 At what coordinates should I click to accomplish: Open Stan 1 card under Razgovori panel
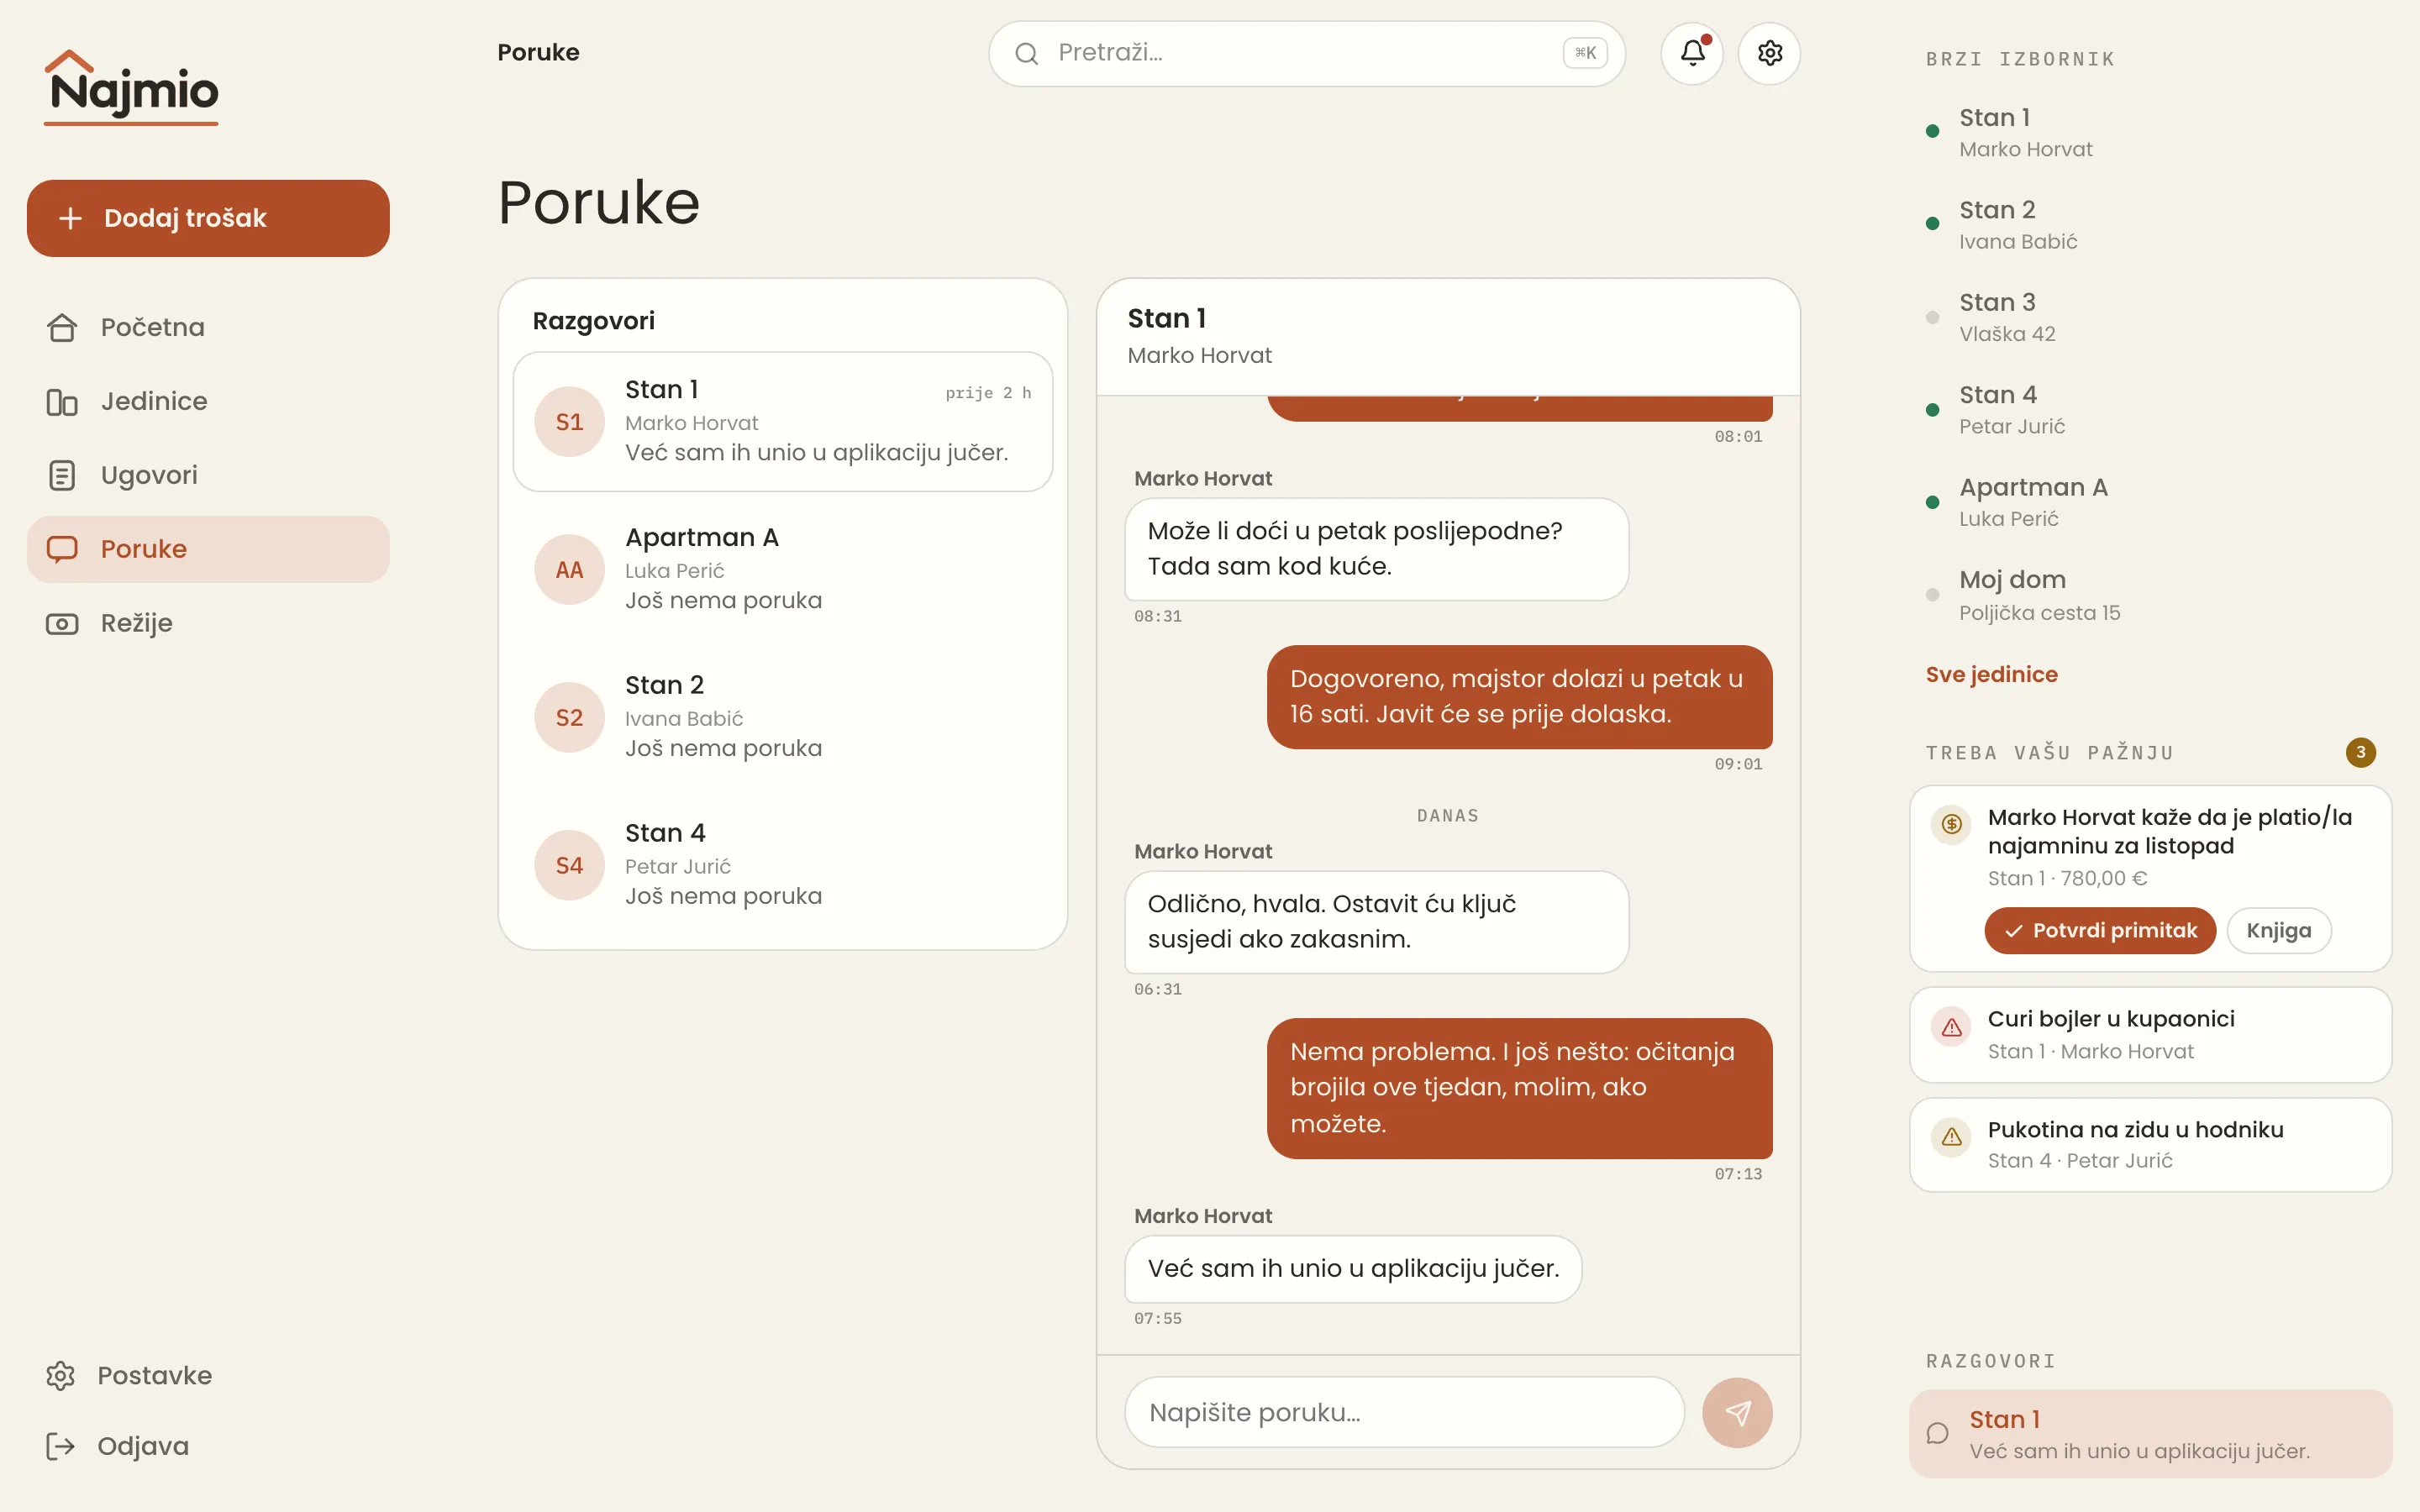2150,1433
